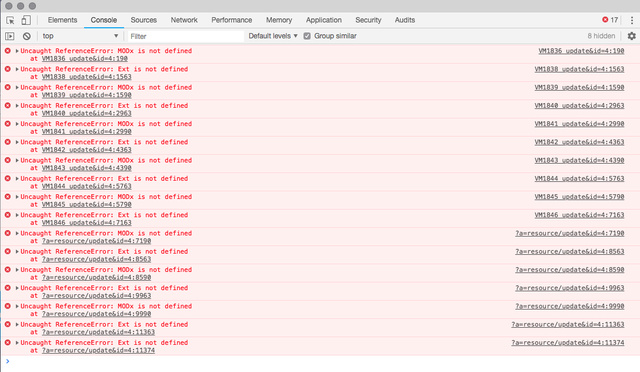This screenshot has height=372, width=640.
Task: Switch to the Audits tab
Action: [x=404, y=20]
